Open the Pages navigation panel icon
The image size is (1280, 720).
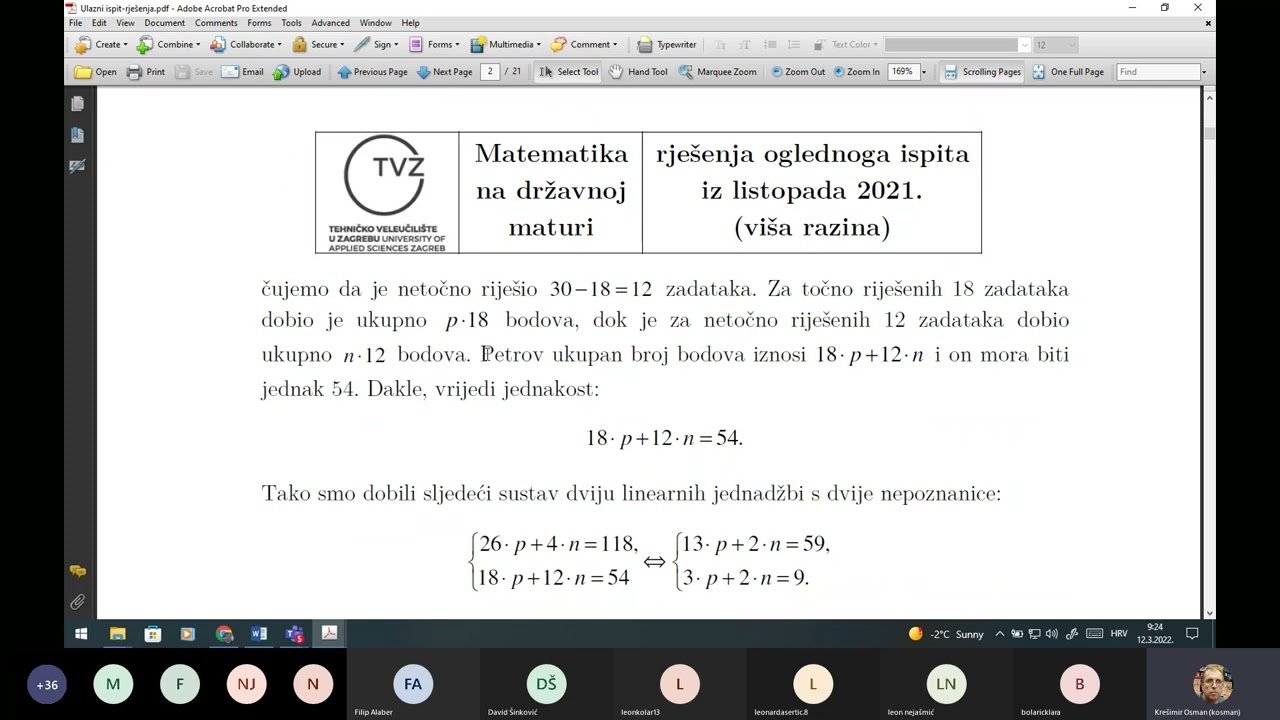click(77, 104)
